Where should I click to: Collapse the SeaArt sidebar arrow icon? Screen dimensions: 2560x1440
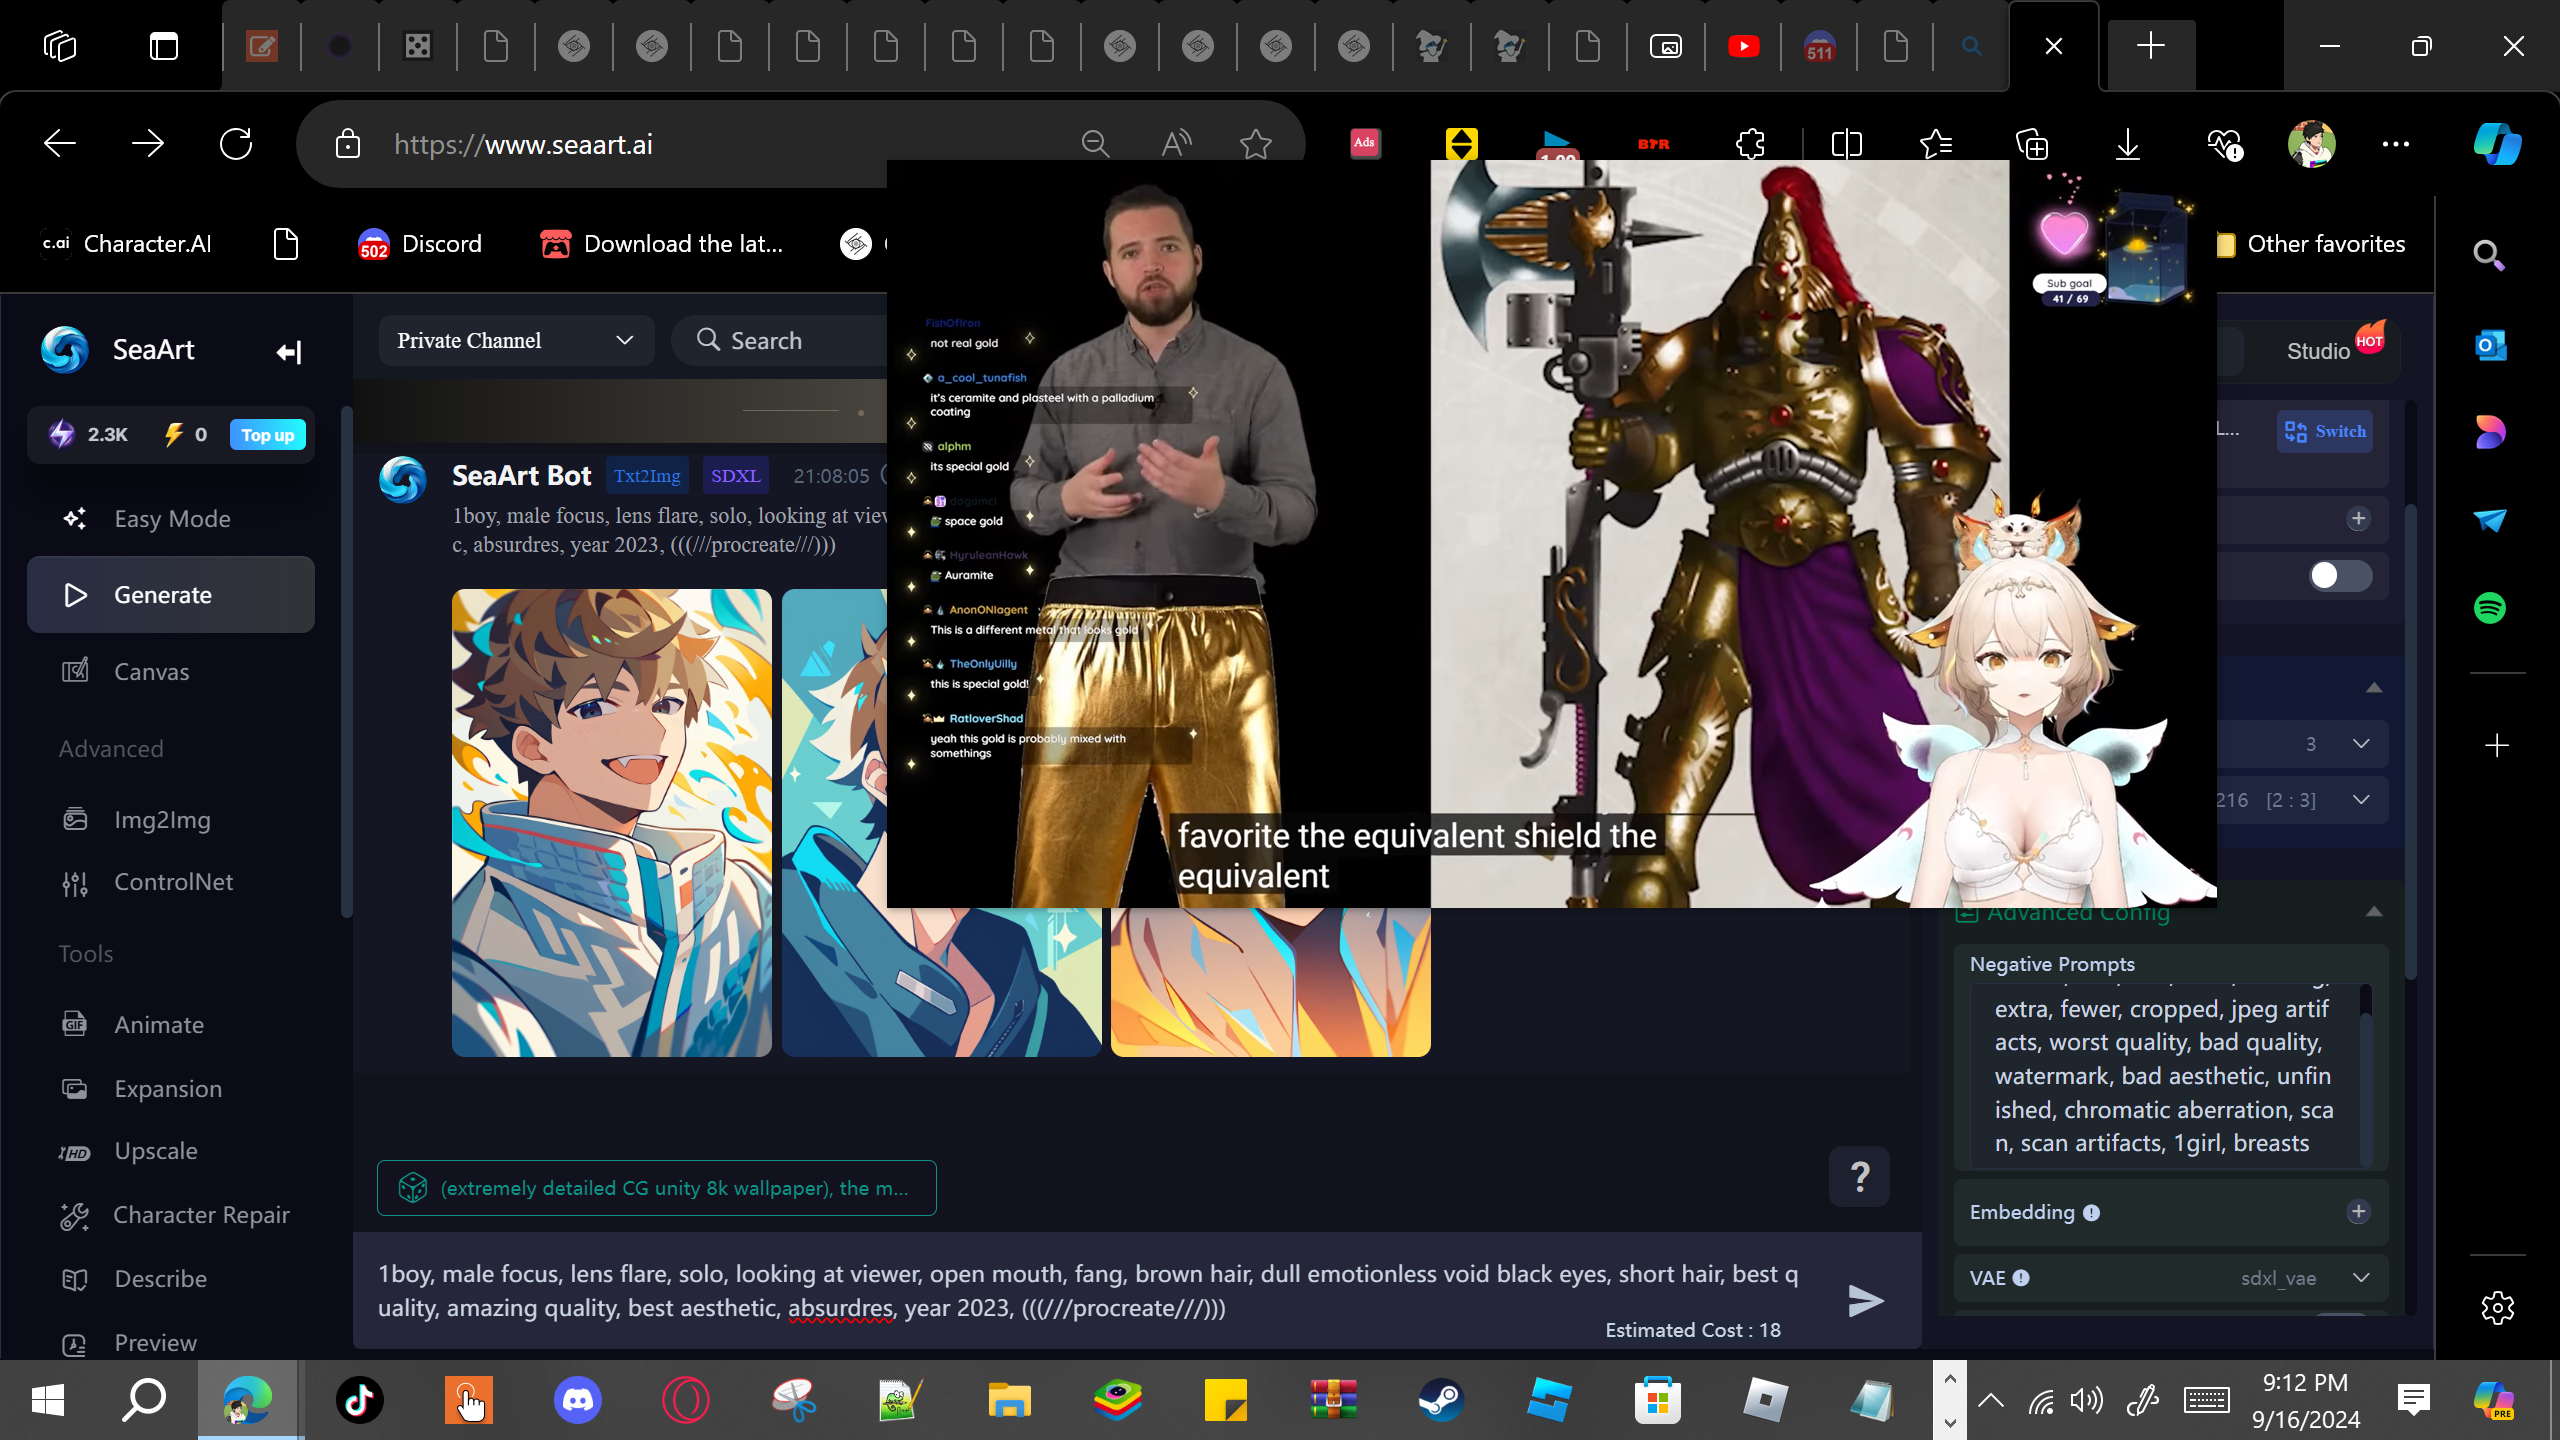[289, 351]
